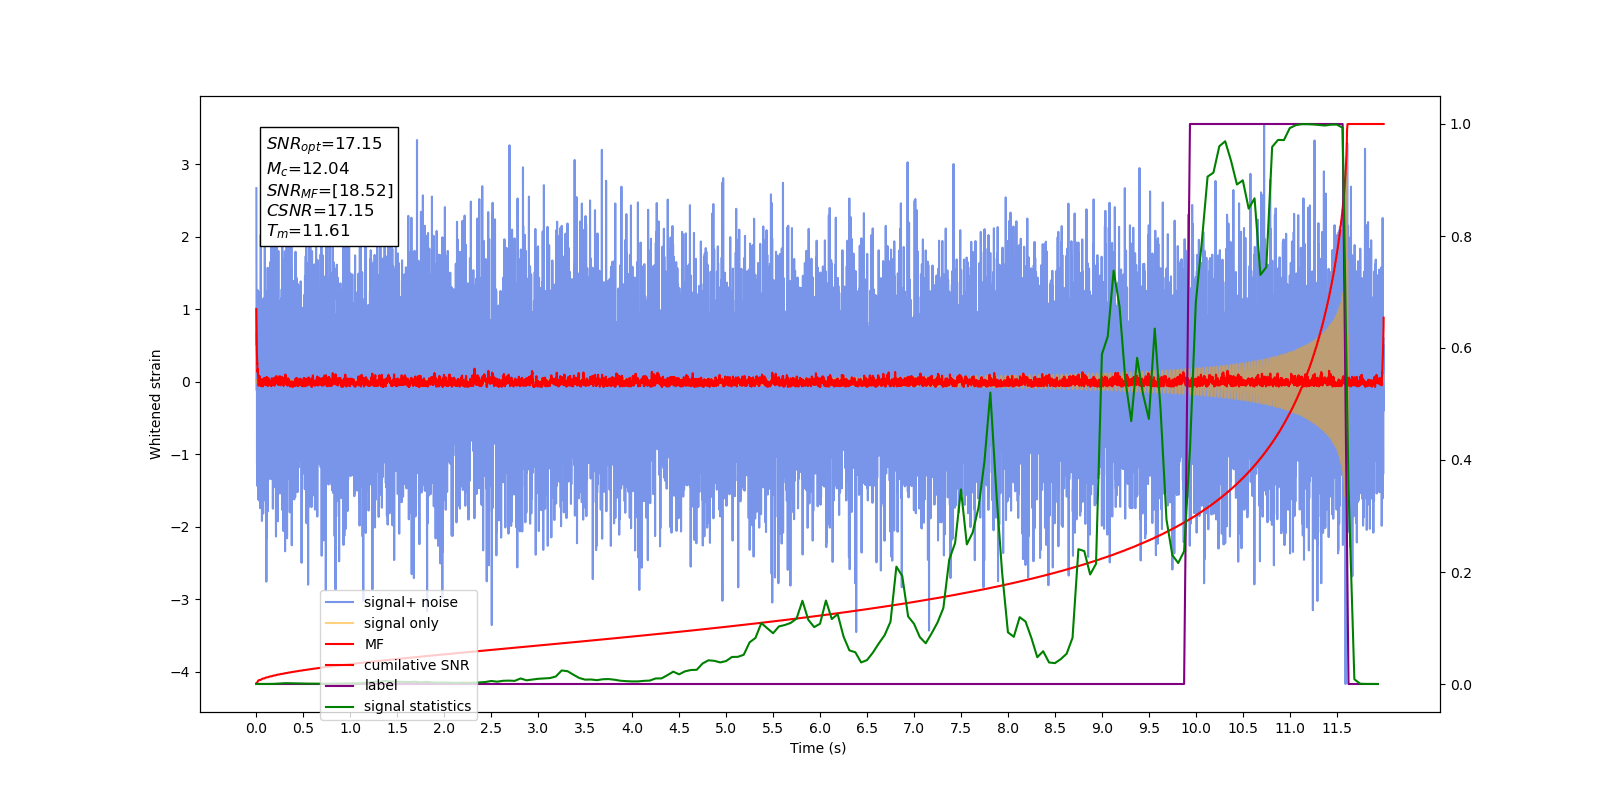Click the x-axis tick label 0.0
This screenshot has height=800, width=1600.
[x=256, y=728]
